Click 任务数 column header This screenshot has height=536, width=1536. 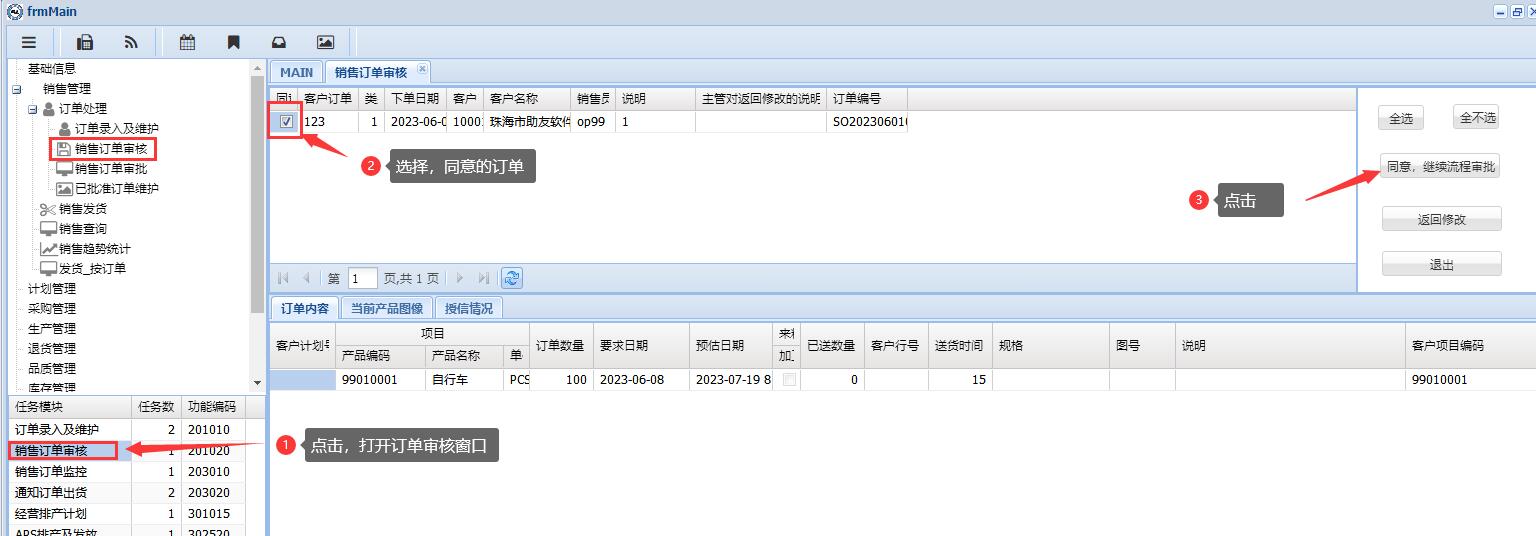coord(156,407)
